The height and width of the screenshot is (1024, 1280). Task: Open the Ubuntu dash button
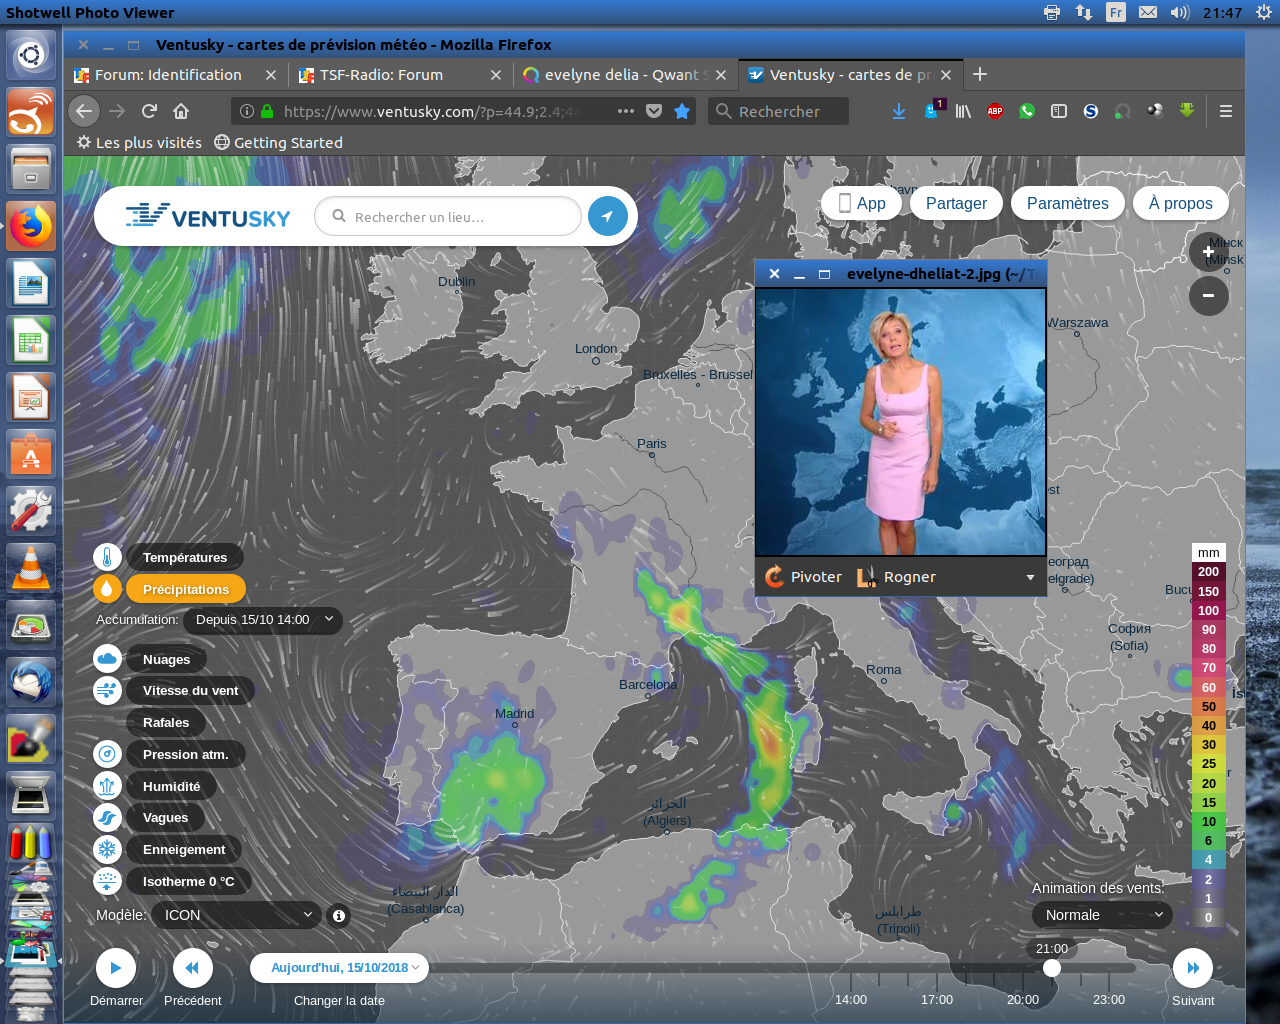point(31,54)
